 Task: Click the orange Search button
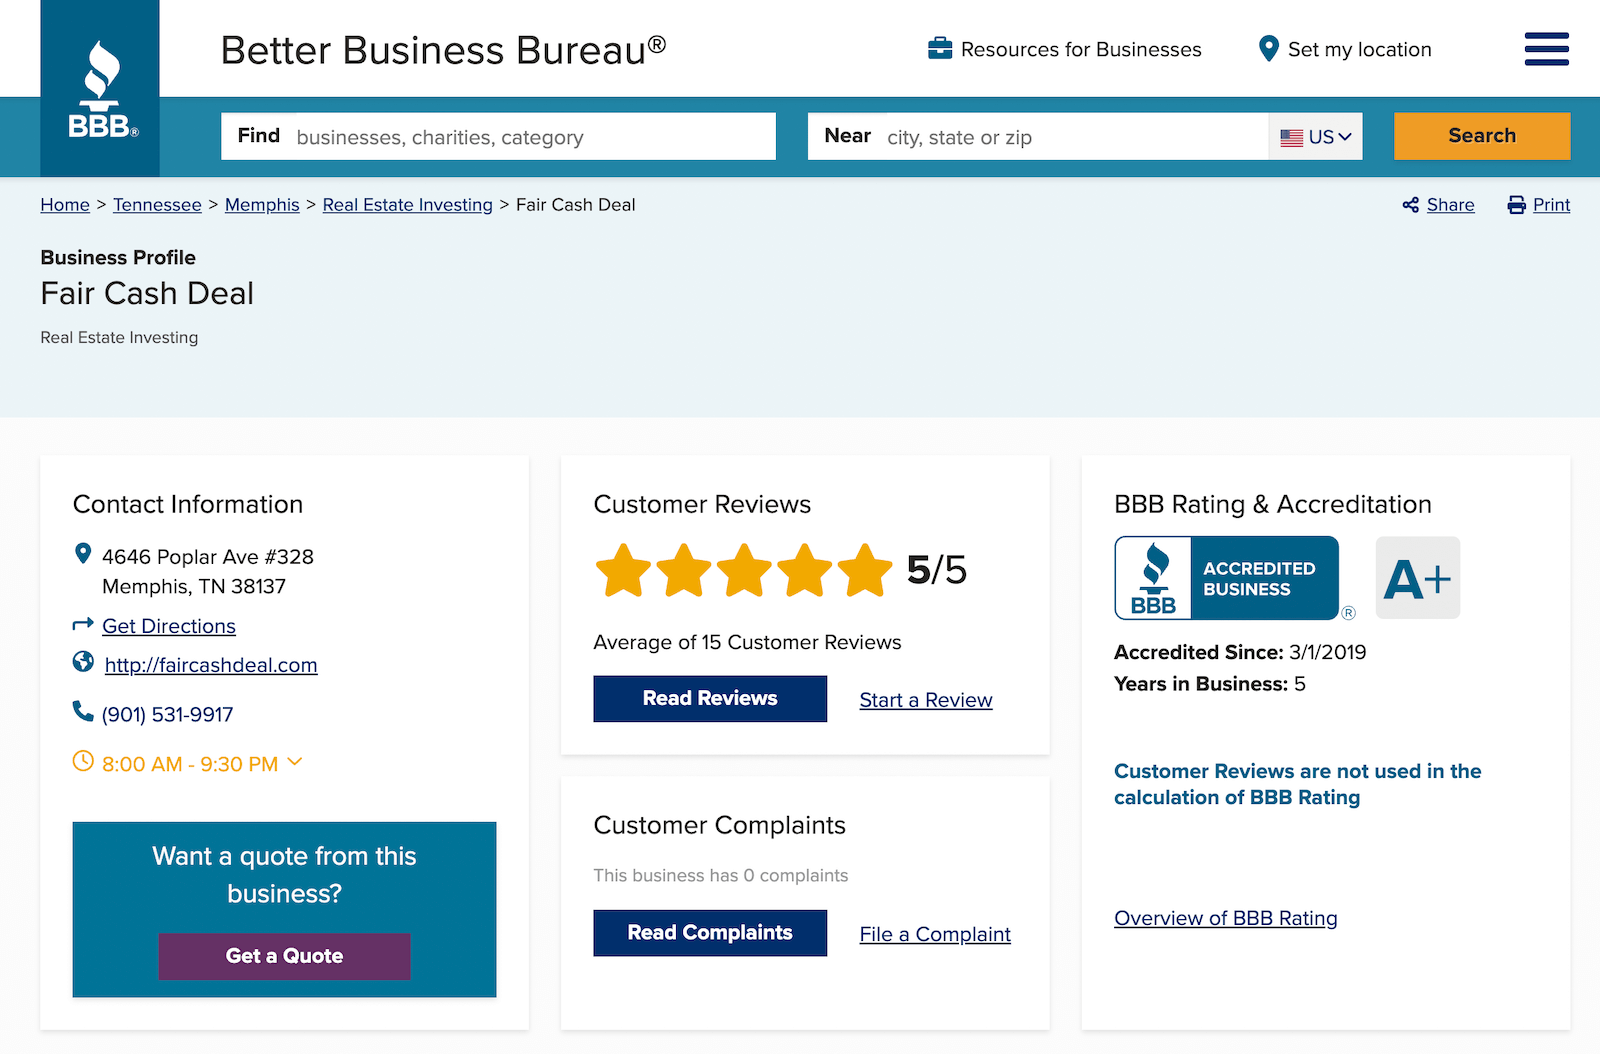[x=1482, y=136]
